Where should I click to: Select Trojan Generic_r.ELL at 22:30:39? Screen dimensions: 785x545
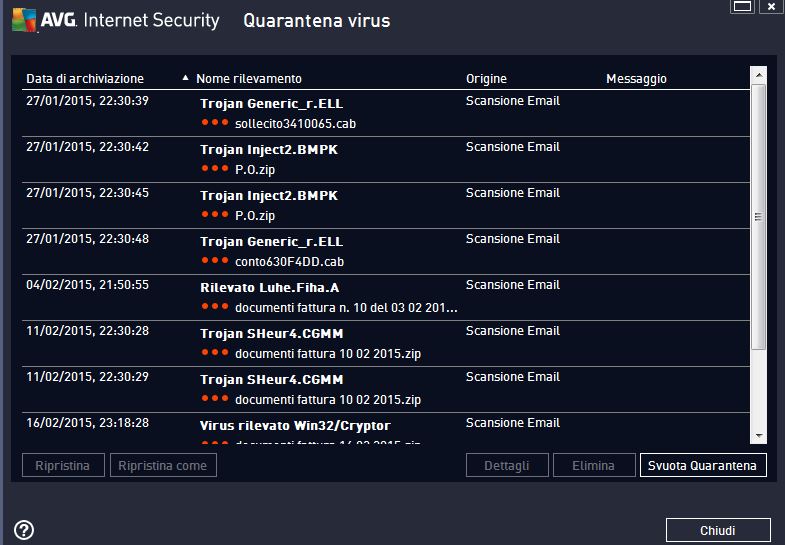(x=271, y=104)
